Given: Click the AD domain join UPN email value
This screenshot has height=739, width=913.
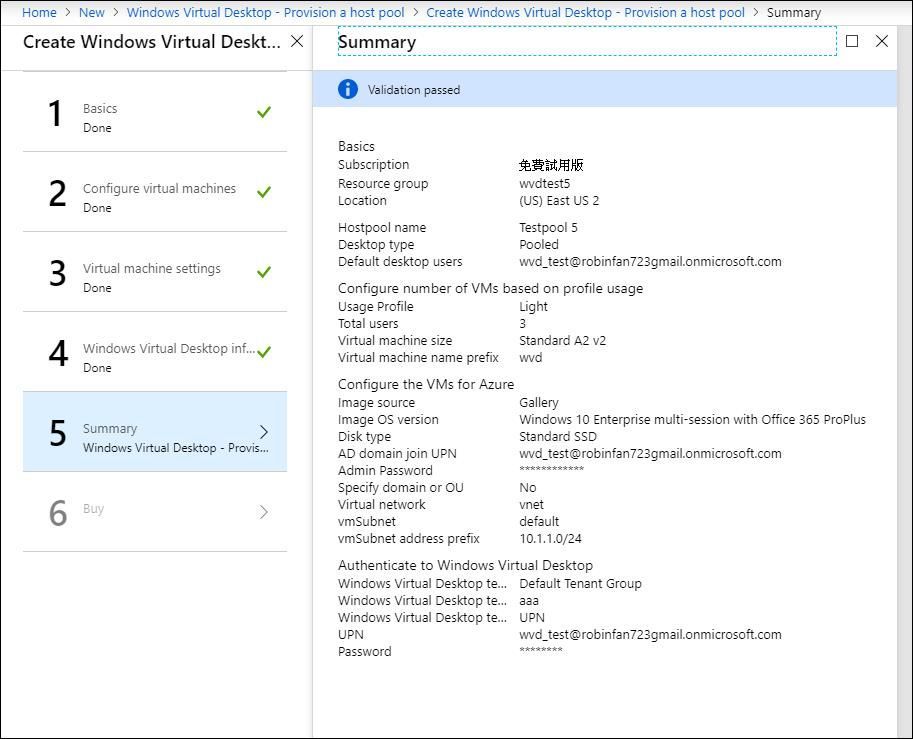Looking at the screenshot, I should pyautogui.click(x=650, y=453).
